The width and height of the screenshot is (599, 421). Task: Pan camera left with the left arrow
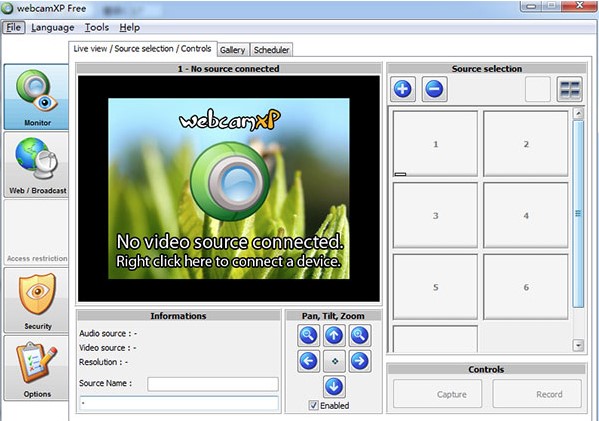tap(308, 361)
